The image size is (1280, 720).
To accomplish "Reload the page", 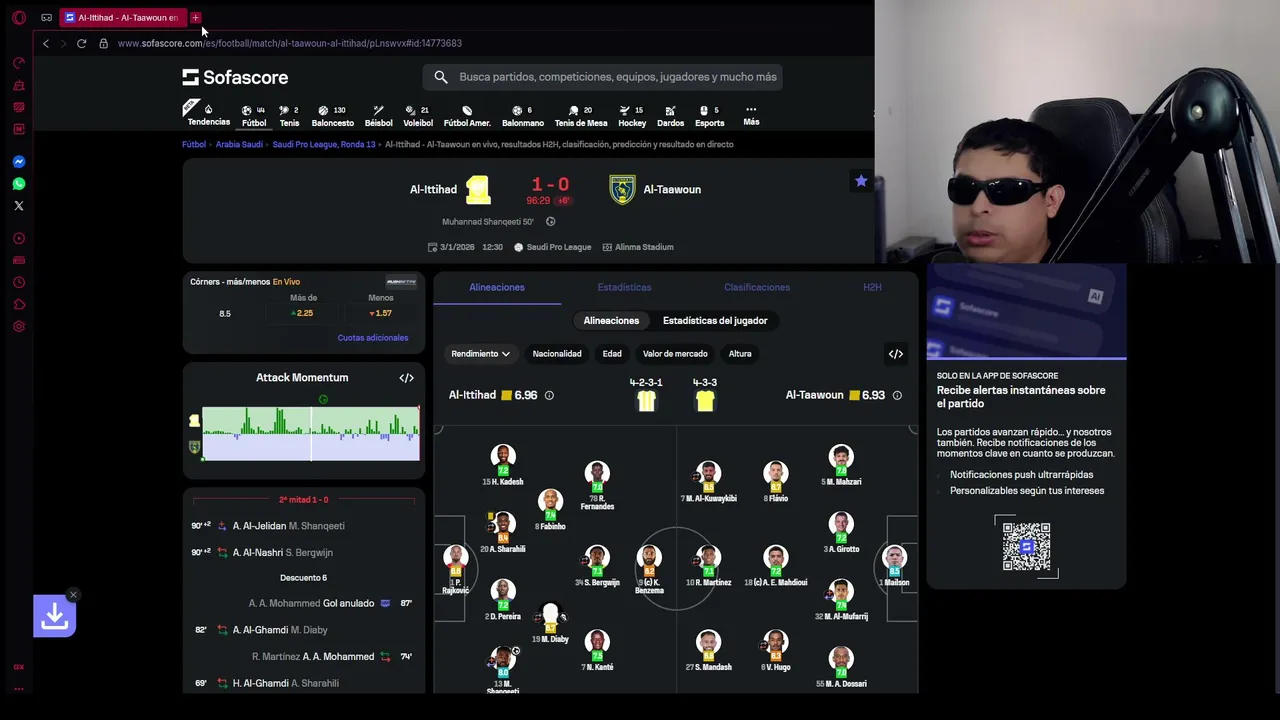I will coord(81,43).
